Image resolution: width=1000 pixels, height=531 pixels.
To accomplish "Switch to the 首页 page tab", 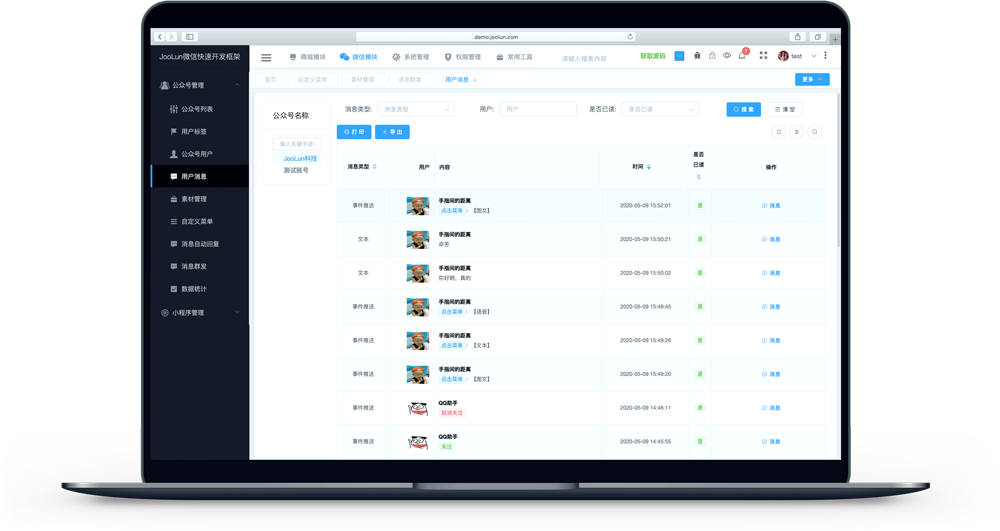I will [x=270, y=80].
